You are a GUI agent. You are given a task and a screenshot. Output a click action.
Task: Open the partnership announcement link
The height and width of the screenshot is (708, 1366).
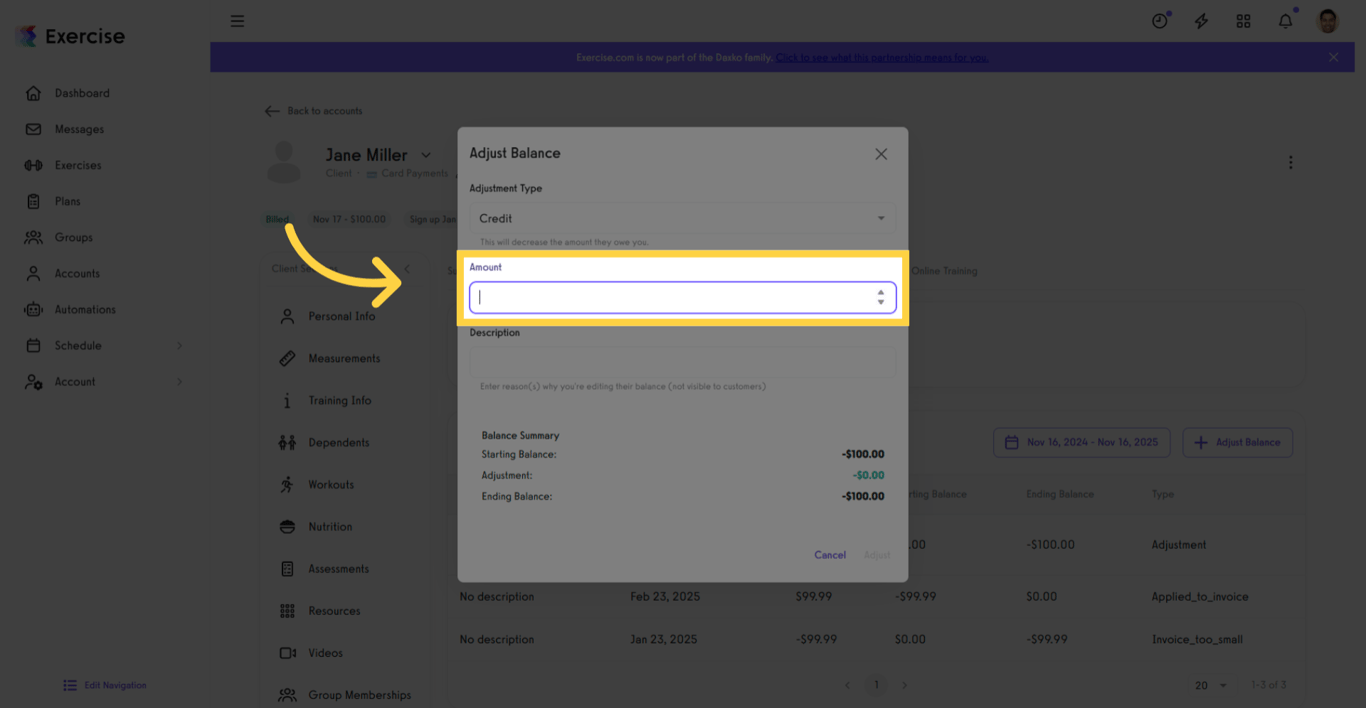pyautogui.click(x=881, y=57)
